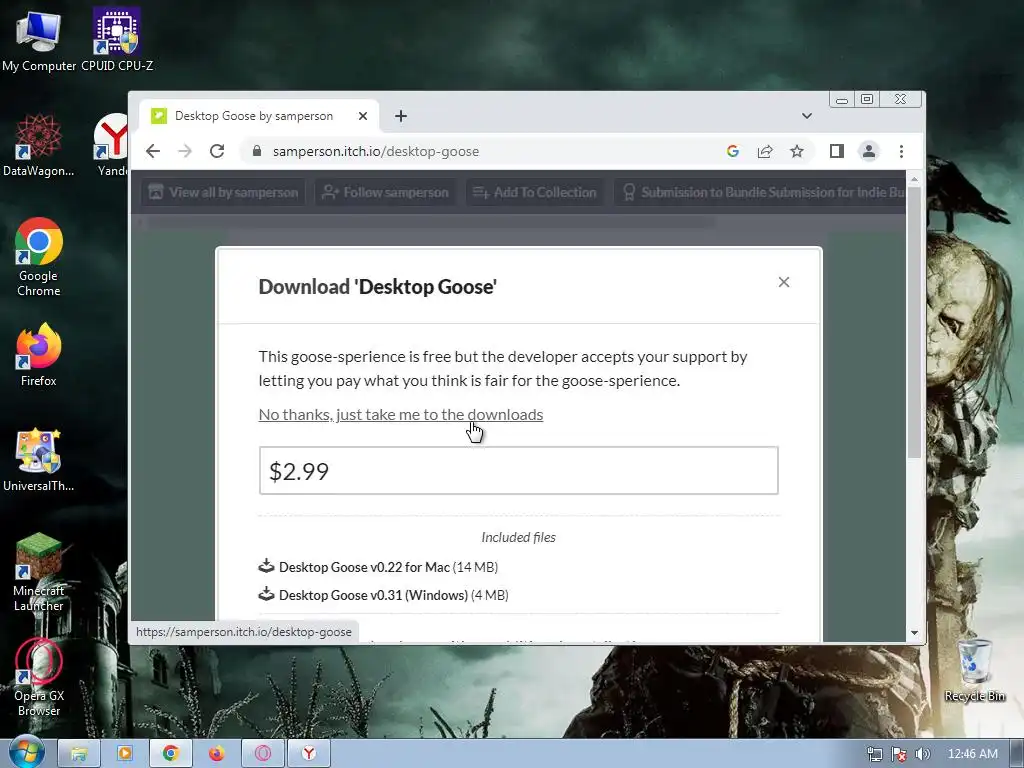Open DataWagon desktop shortcut
The height and width of the screenshot is (768, 1024).
pos(39,146)
